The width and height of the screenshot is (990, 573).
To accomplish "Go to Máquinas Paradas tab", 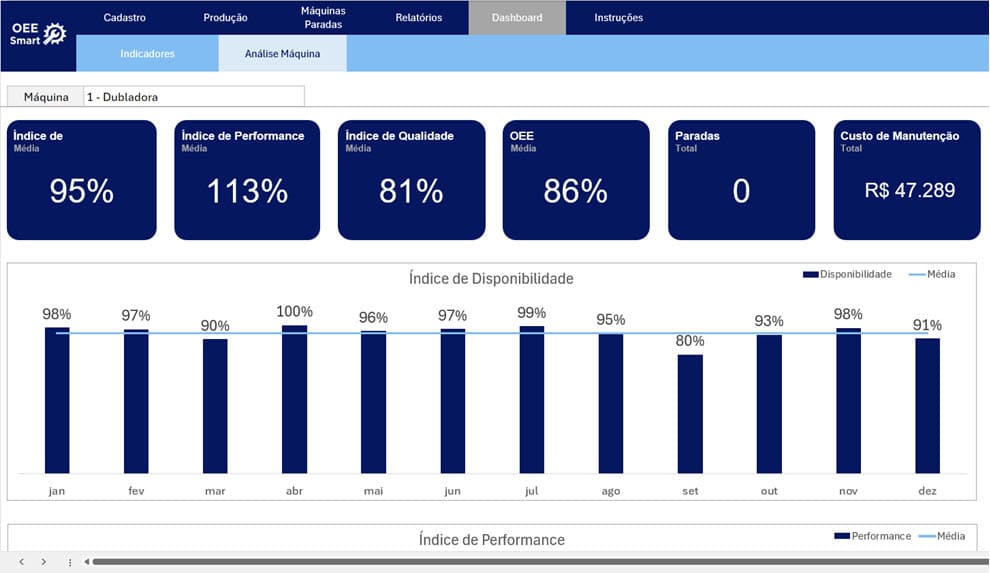I will coord(323,18).
